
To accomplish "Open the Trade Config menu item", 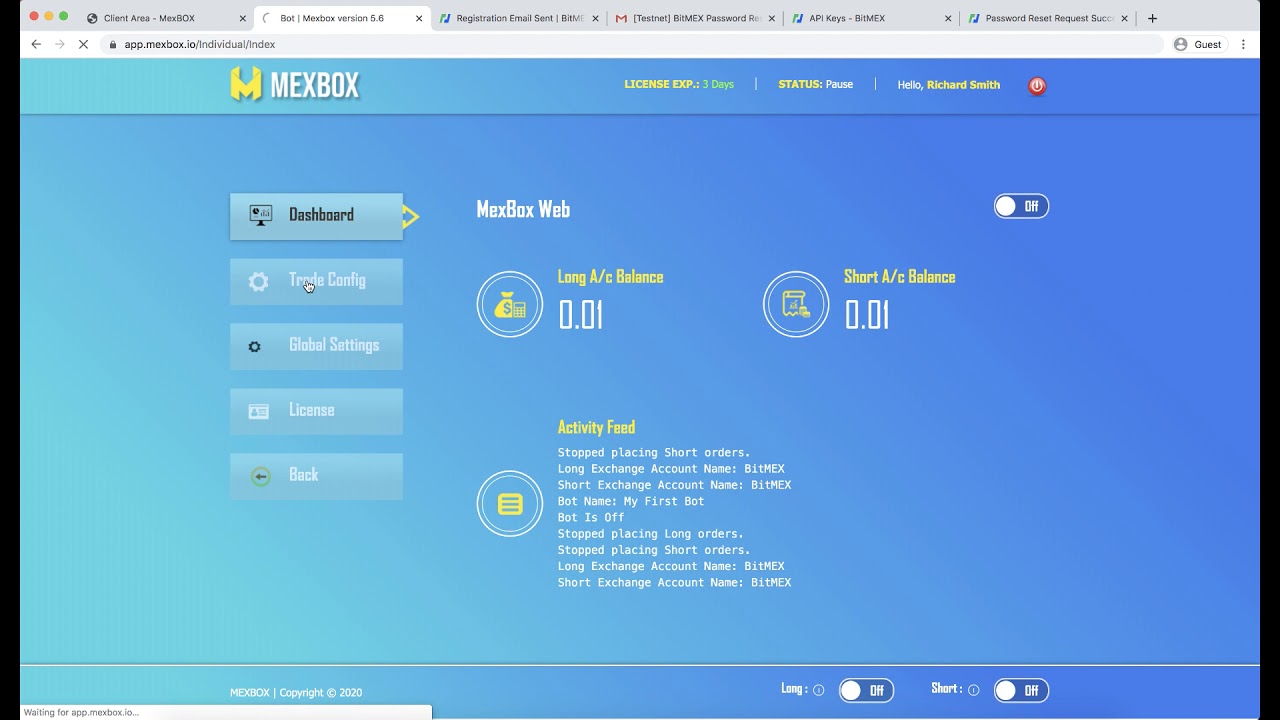I will click(316, 282).
